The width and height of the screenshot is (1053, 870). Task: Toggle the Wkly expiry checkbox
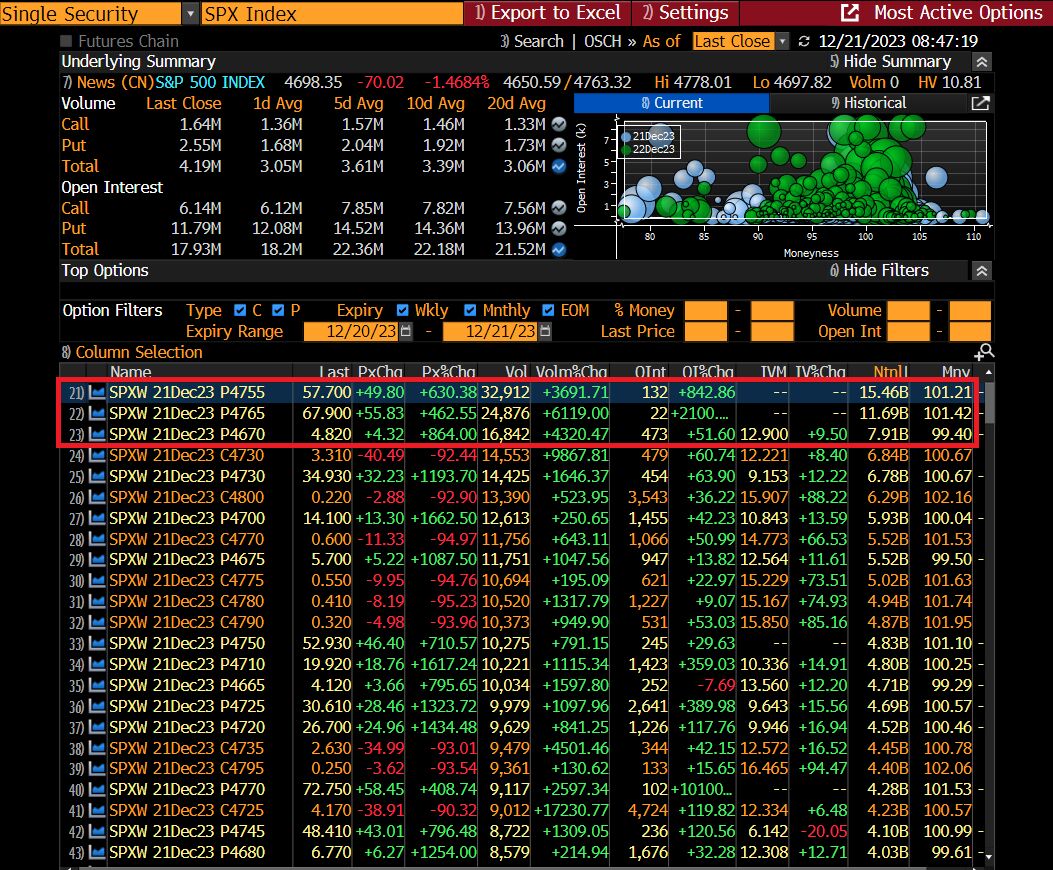pos(402,310)
